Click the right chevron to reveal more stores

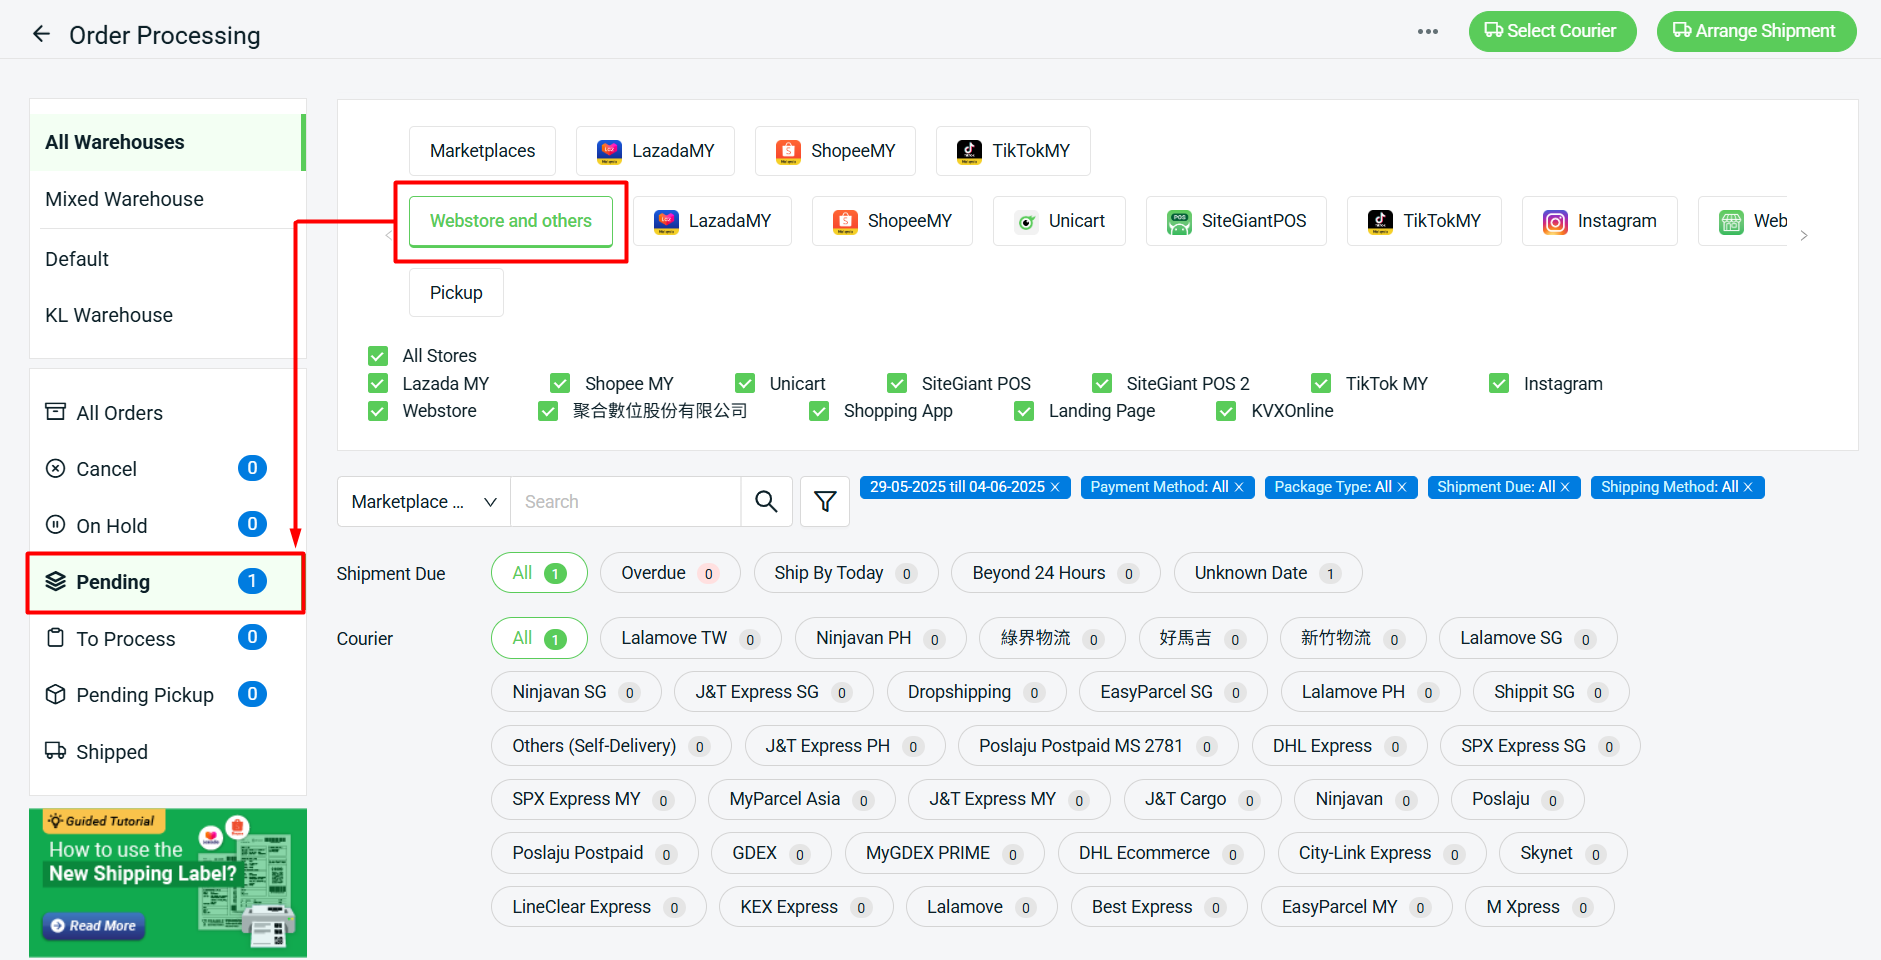pyautogui.click(x=1804, y=235)
